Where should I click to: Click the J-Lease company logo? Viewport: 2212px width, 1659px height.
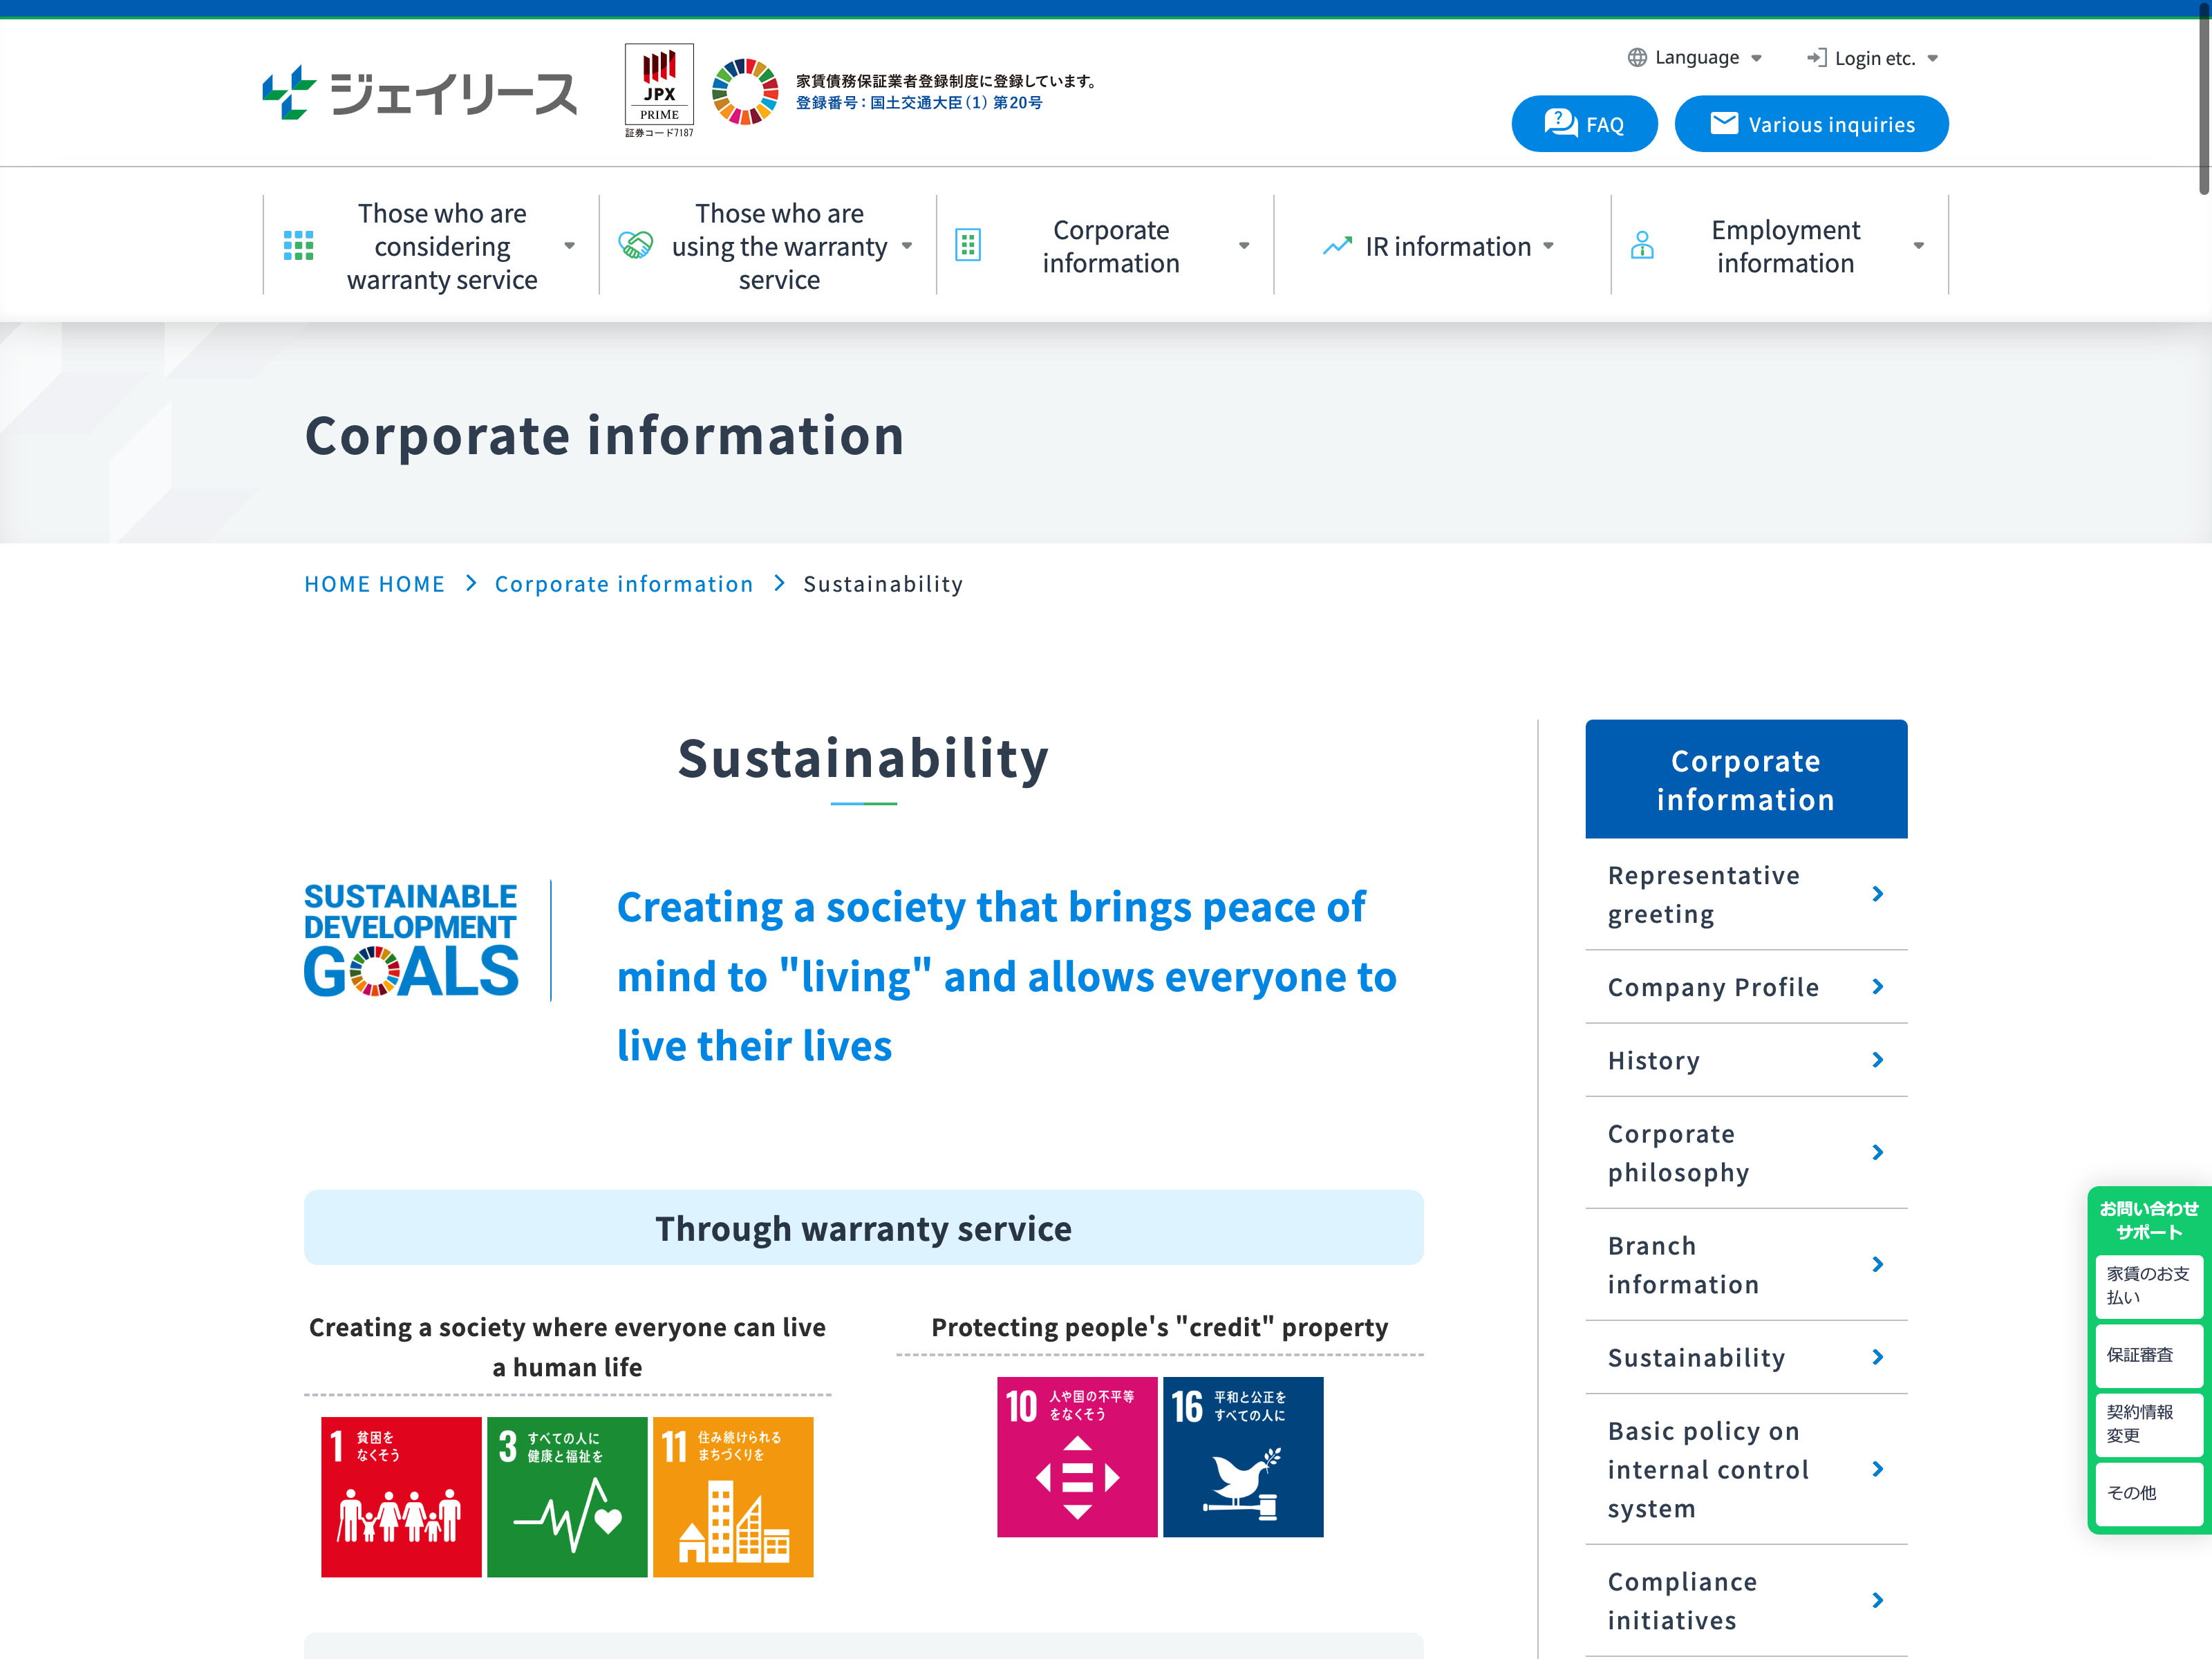(418, 93)
